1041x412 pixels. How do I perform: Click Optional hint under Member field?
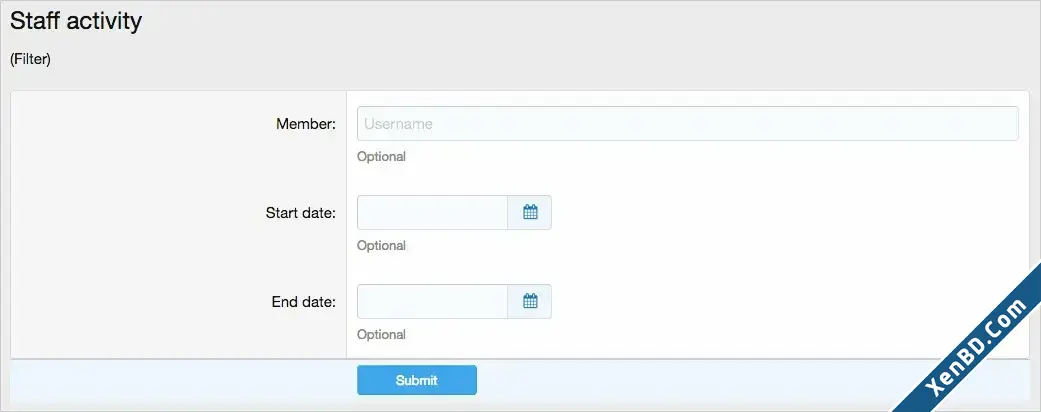[381, 157]
